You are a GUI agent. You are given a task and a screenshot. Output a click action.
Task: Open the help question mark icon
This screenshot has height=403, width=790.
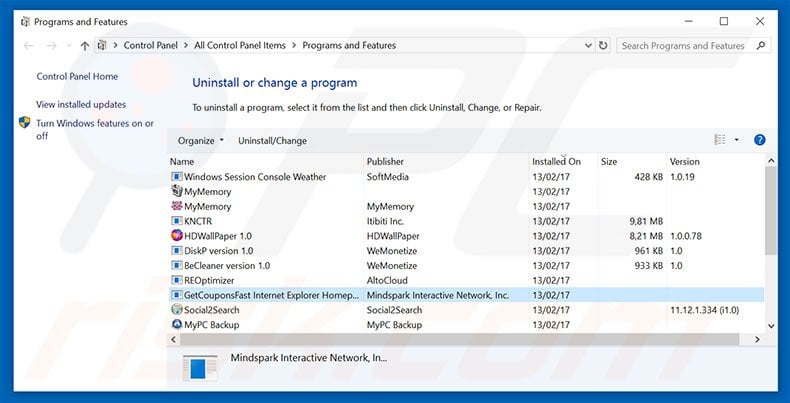tap(760, 140)
